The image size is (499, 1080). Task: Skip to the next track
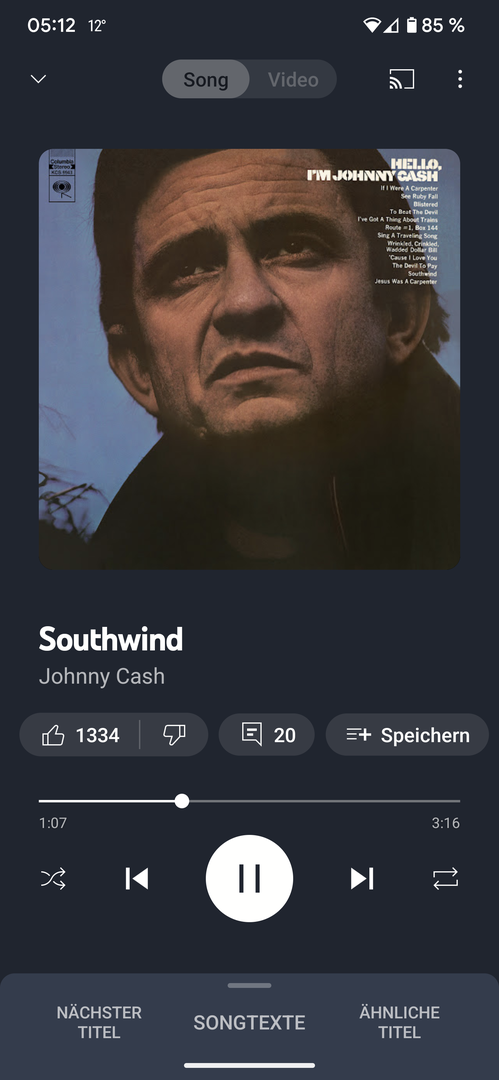(362, 878)
